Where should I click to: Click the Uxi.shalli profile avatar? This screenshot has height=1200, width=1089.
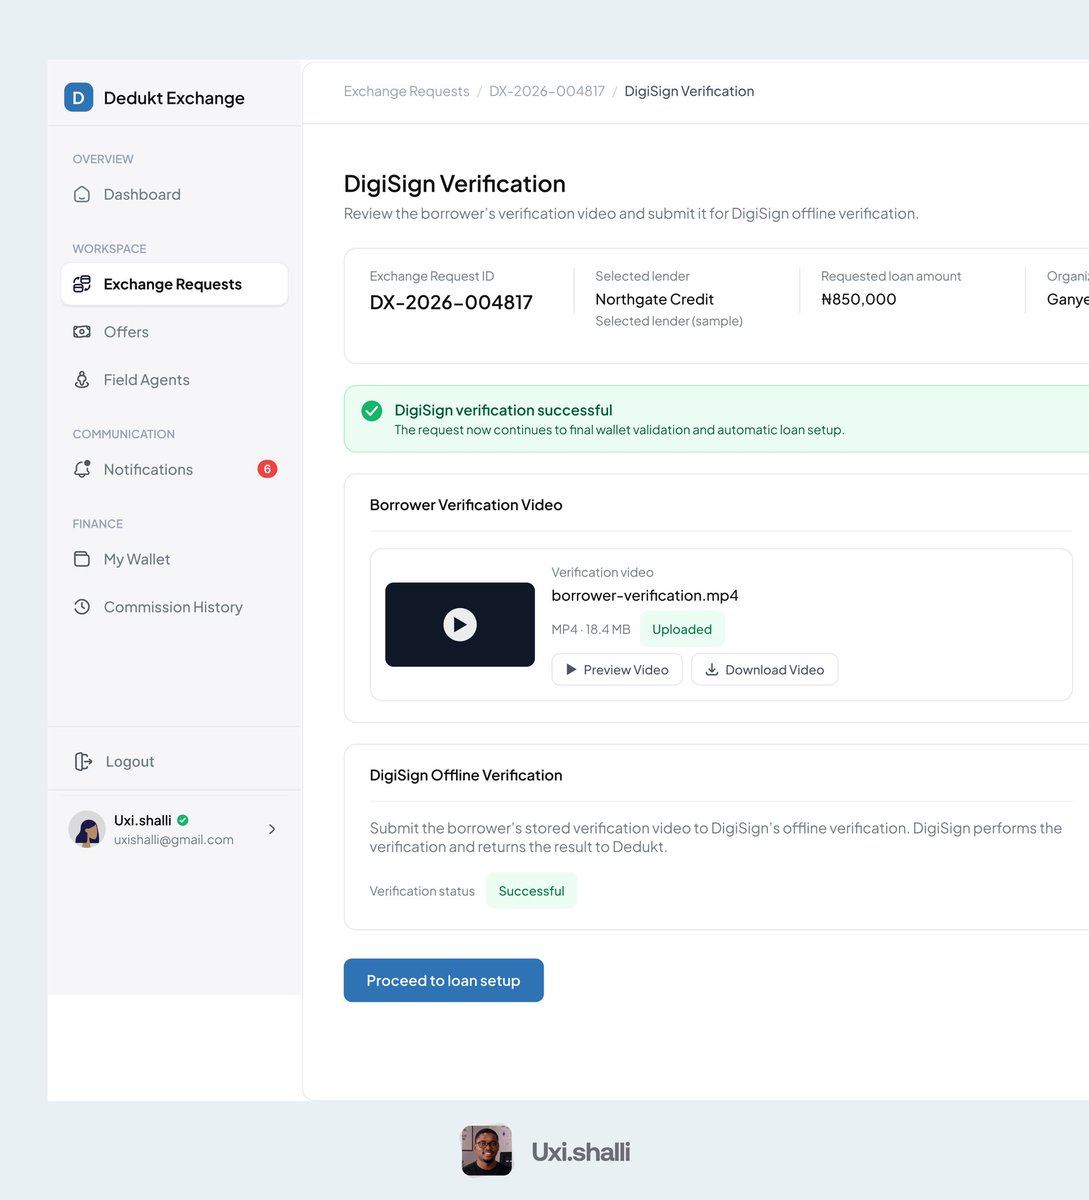(87, 829)
